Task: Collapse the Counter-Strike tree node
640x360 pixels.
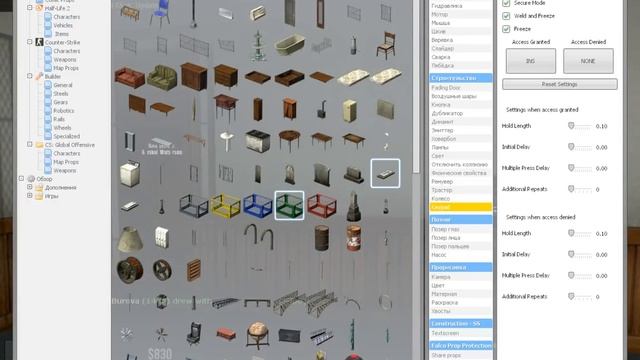Action: coord(30,42)
